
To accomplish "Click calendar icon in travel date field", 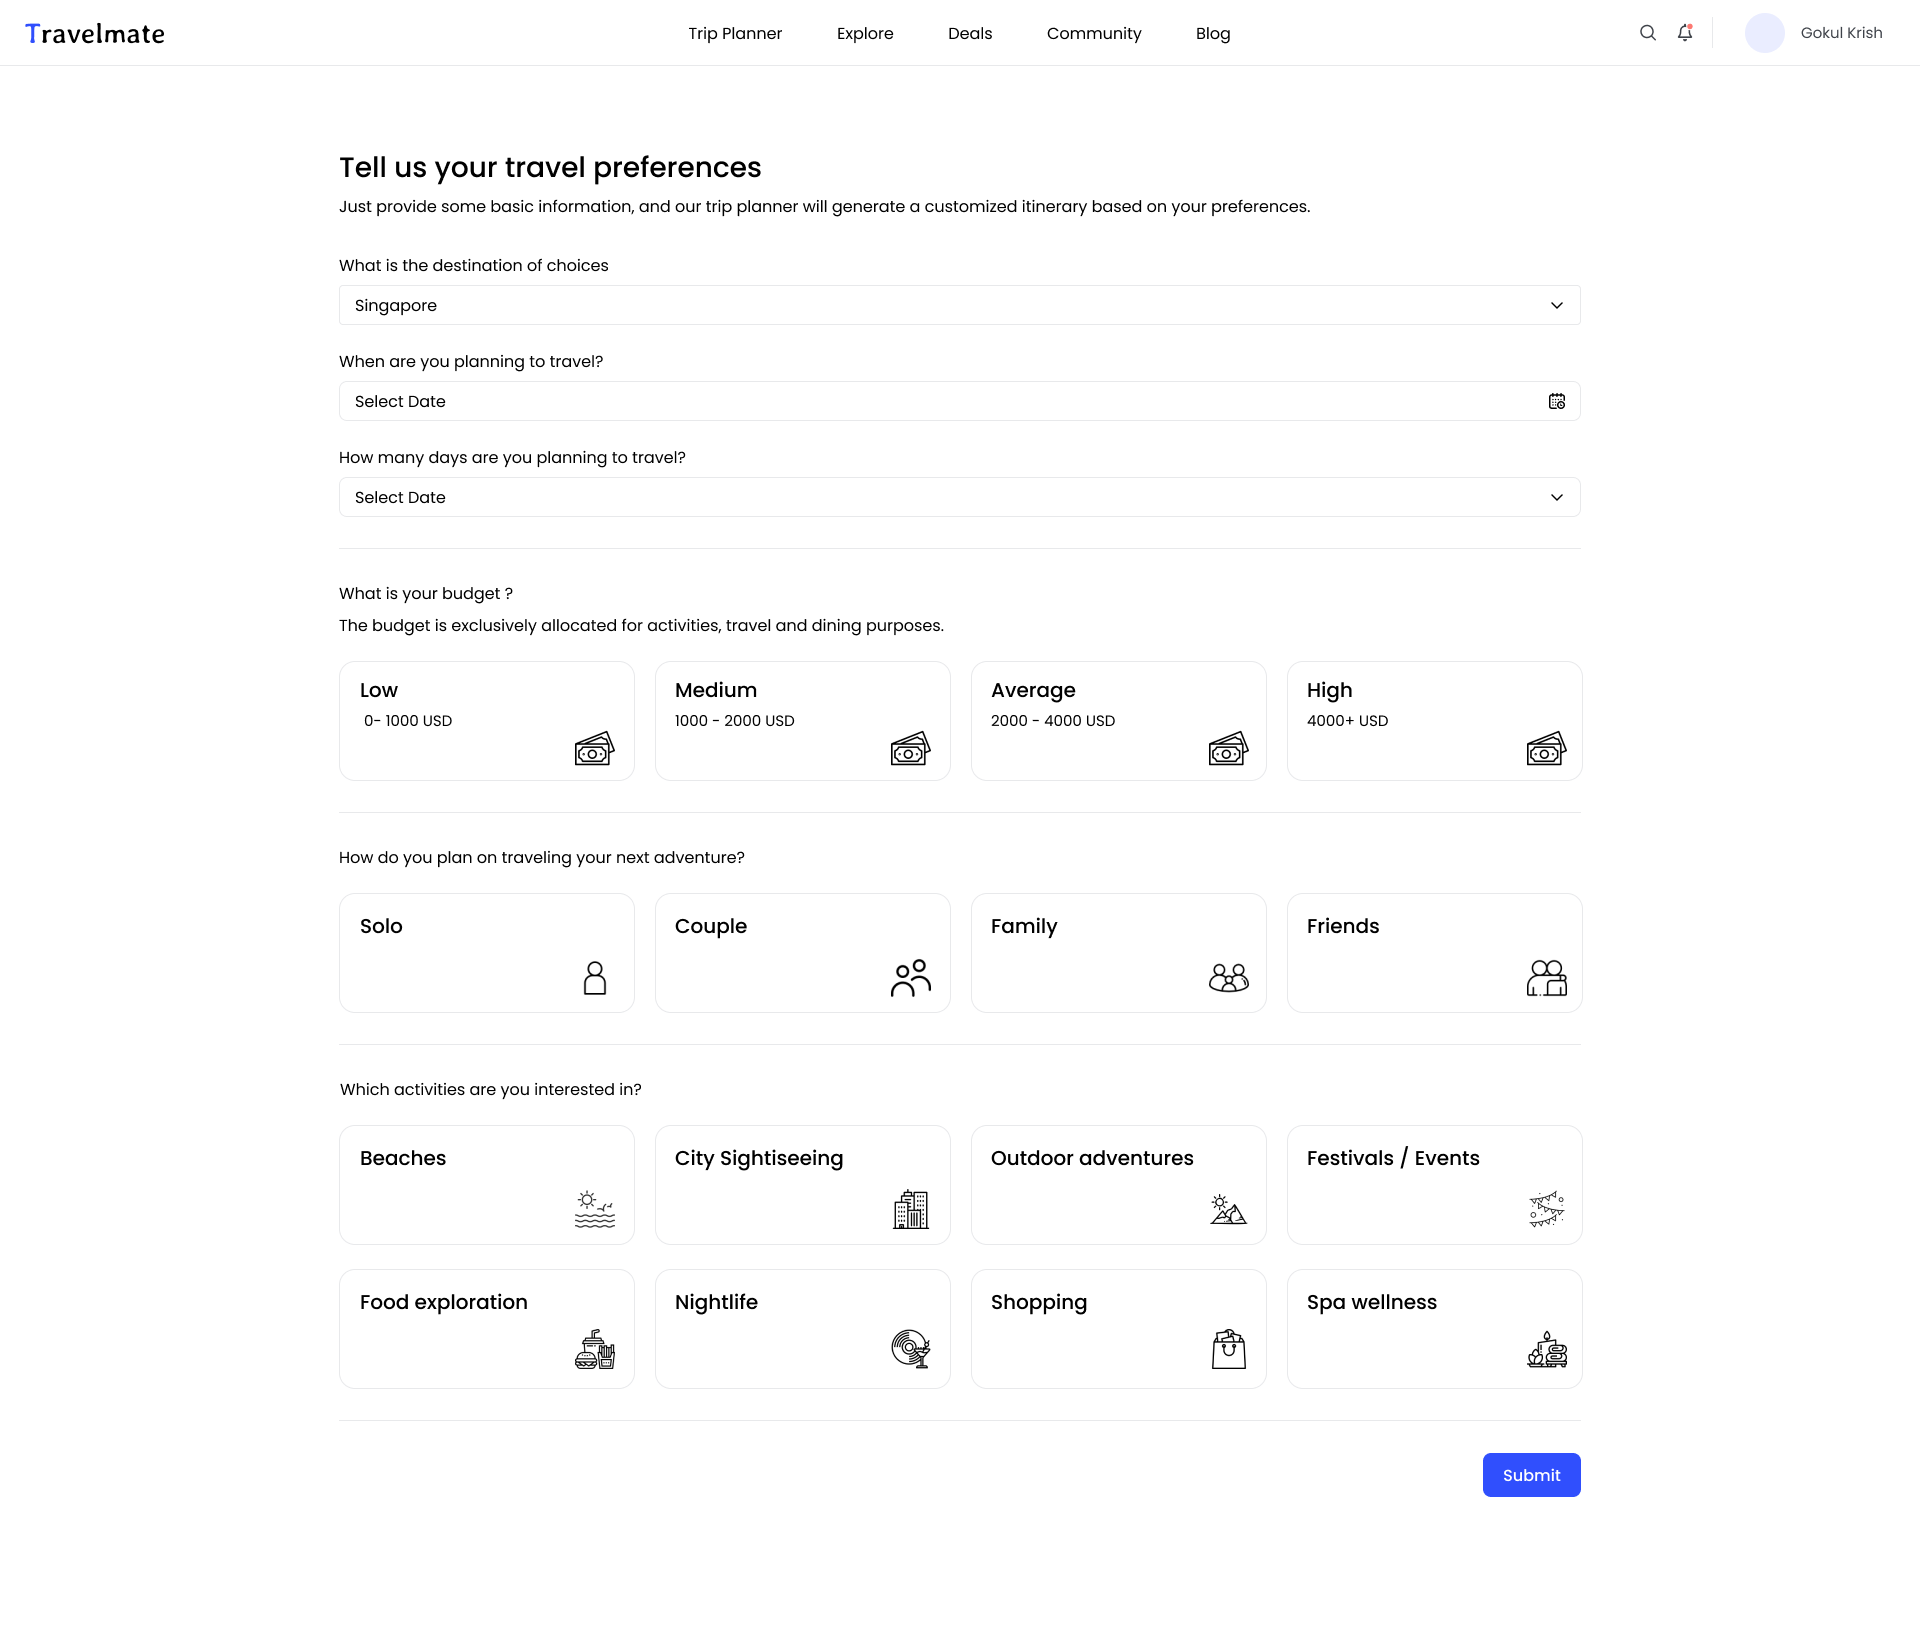I will coord(1557,401).
